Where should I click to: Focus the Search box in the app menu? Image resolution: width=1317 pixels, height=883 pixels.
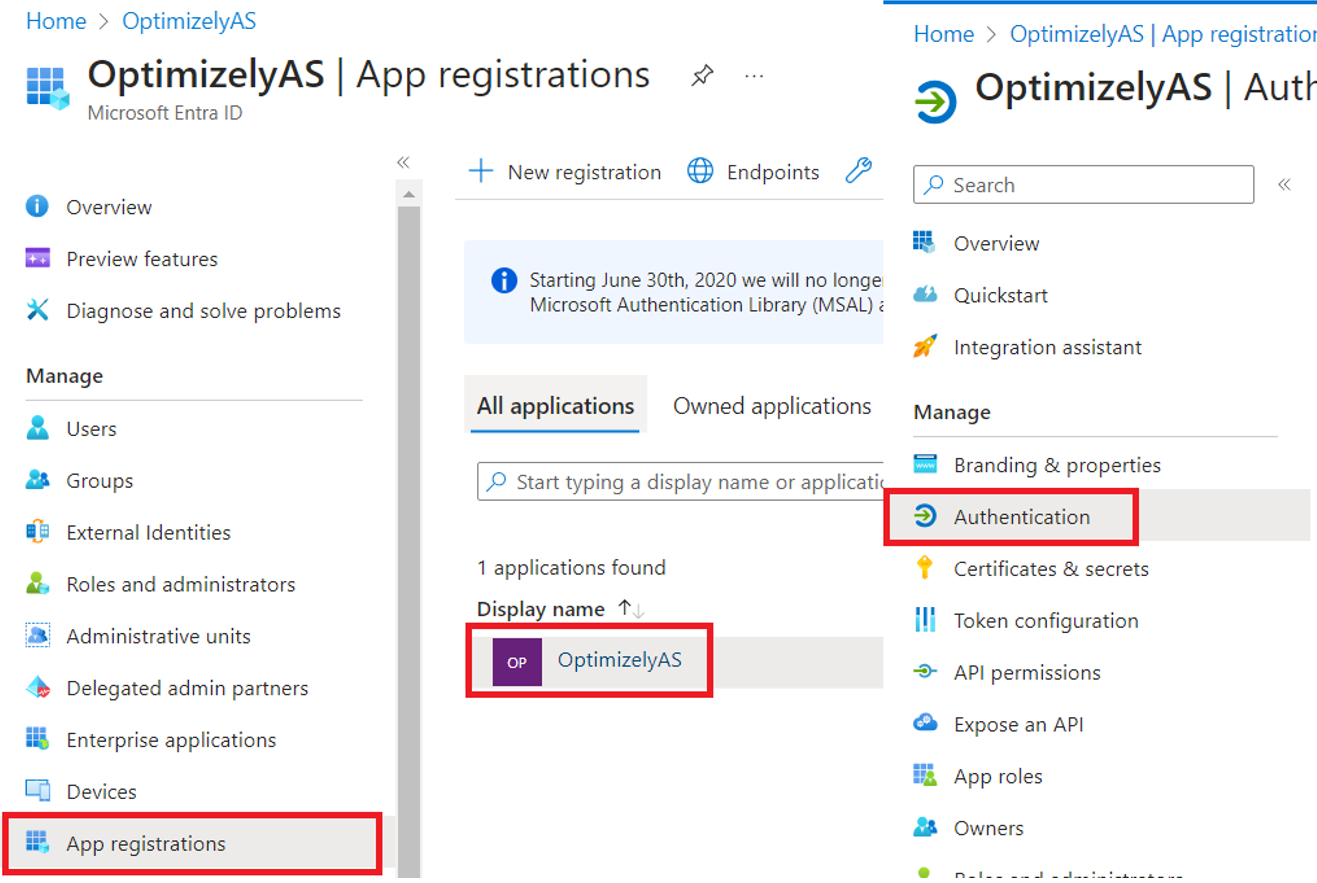1083,185
